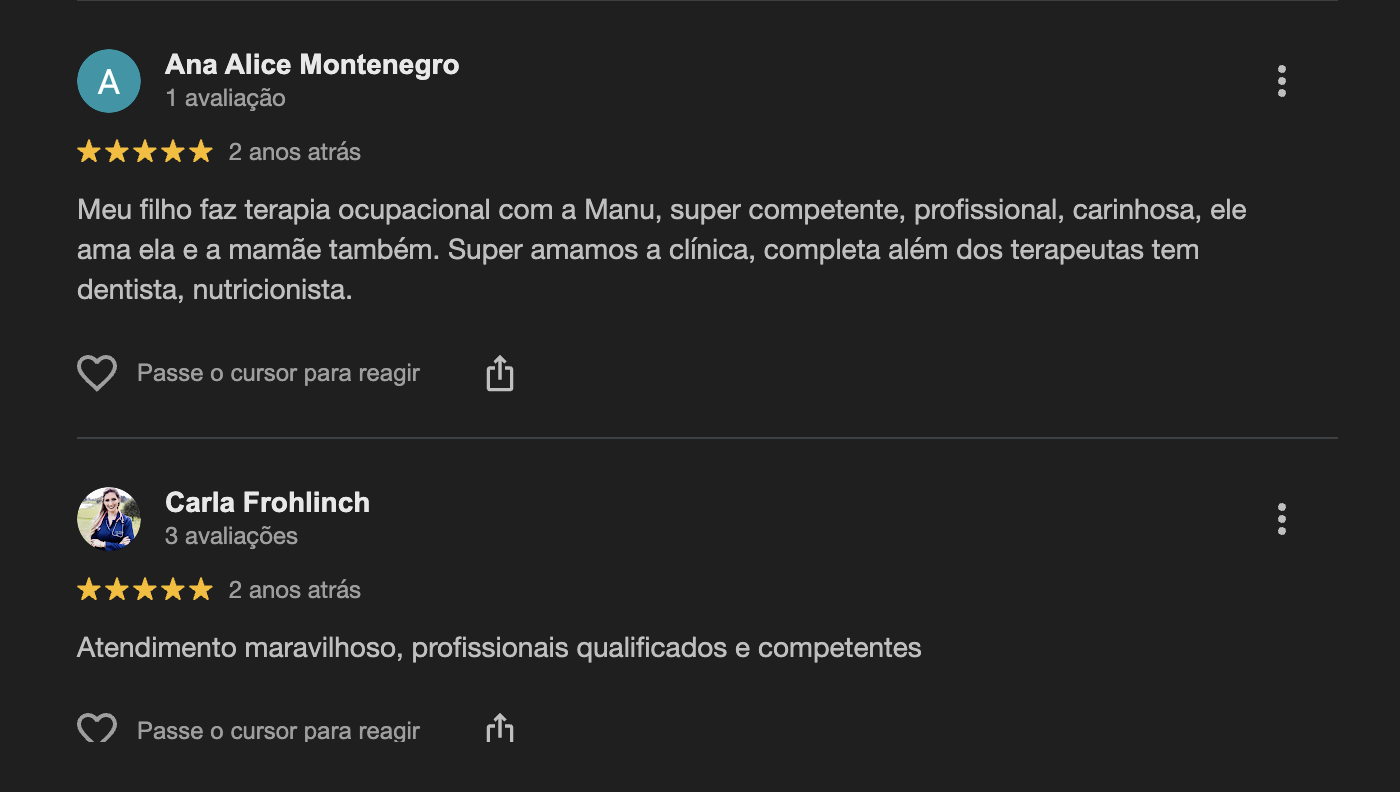The image size is (1400, 792).
Task: Click '3 avaliações' under Carla Frohlinch
Action: click(x=231, y=536)
